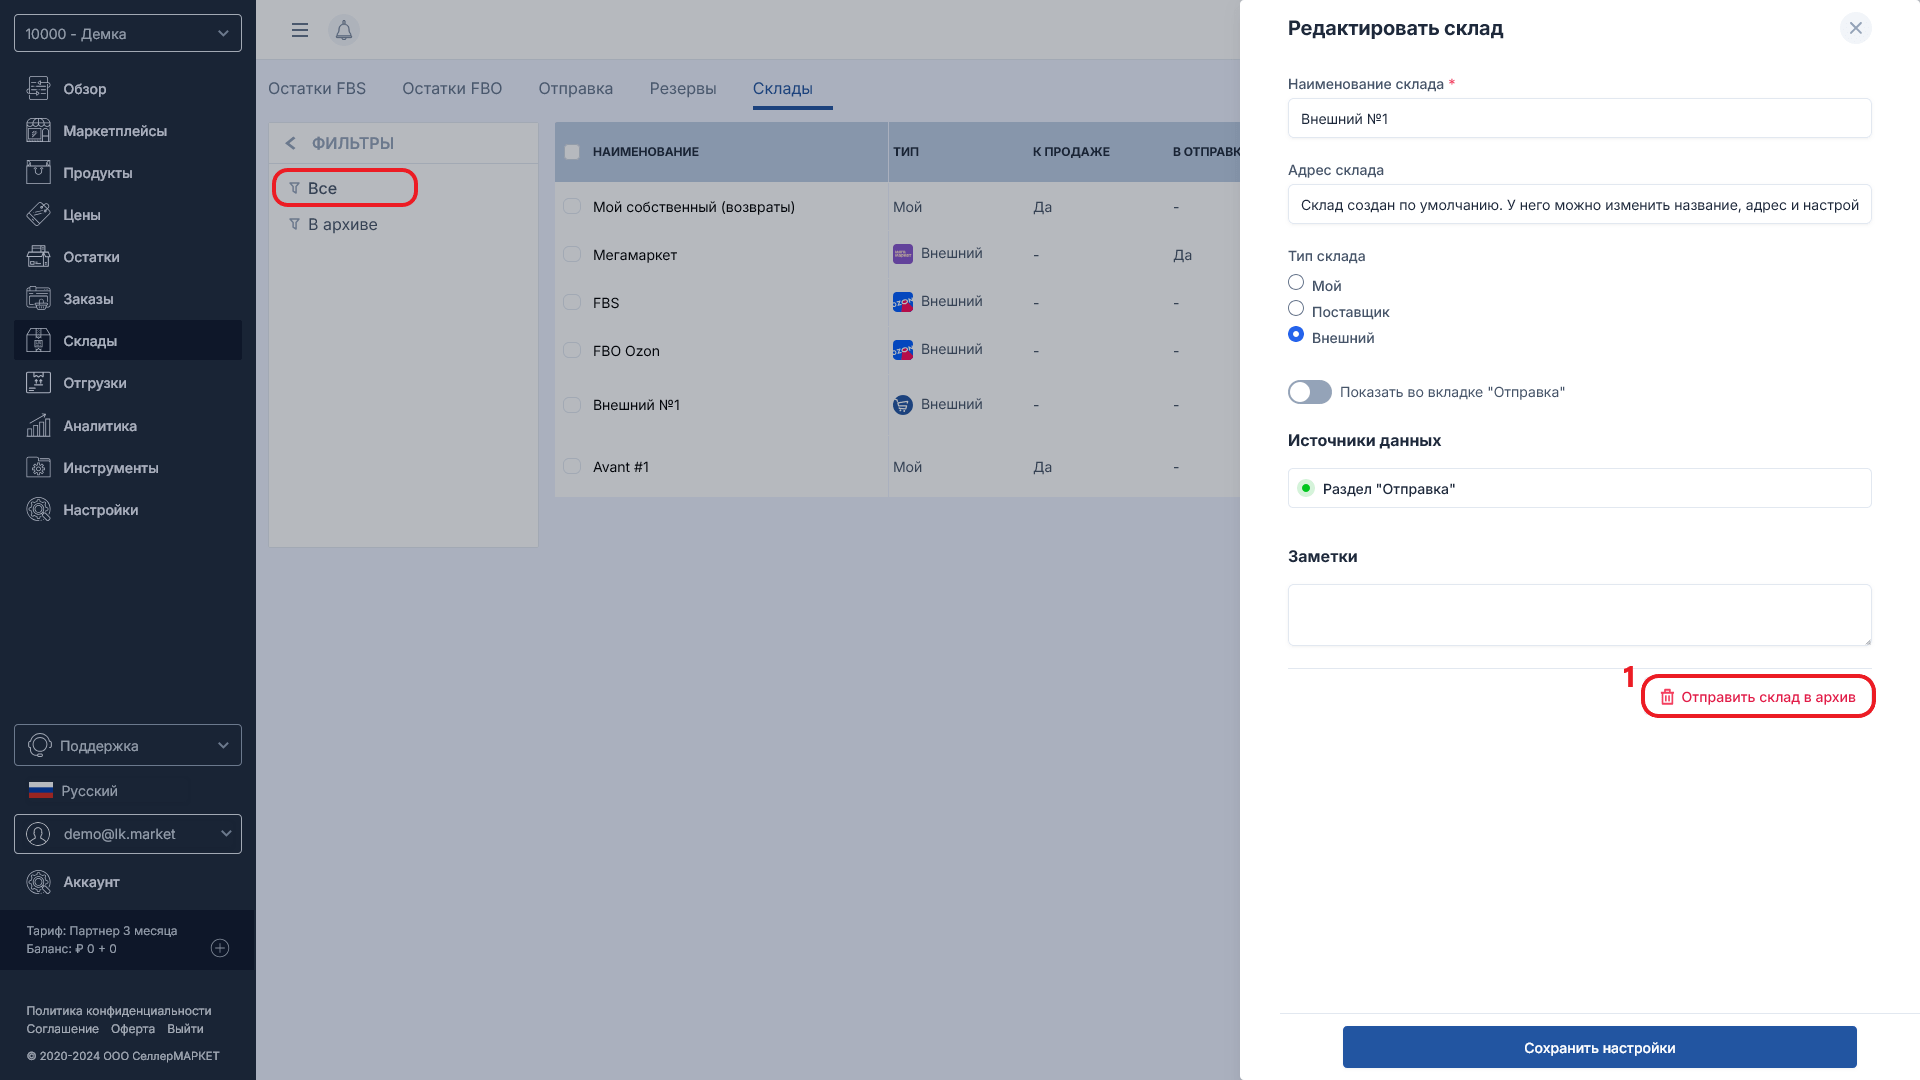Click the НАИМЕНОВАНИЕ column header
The image size is (1920, 1080).
646,152
